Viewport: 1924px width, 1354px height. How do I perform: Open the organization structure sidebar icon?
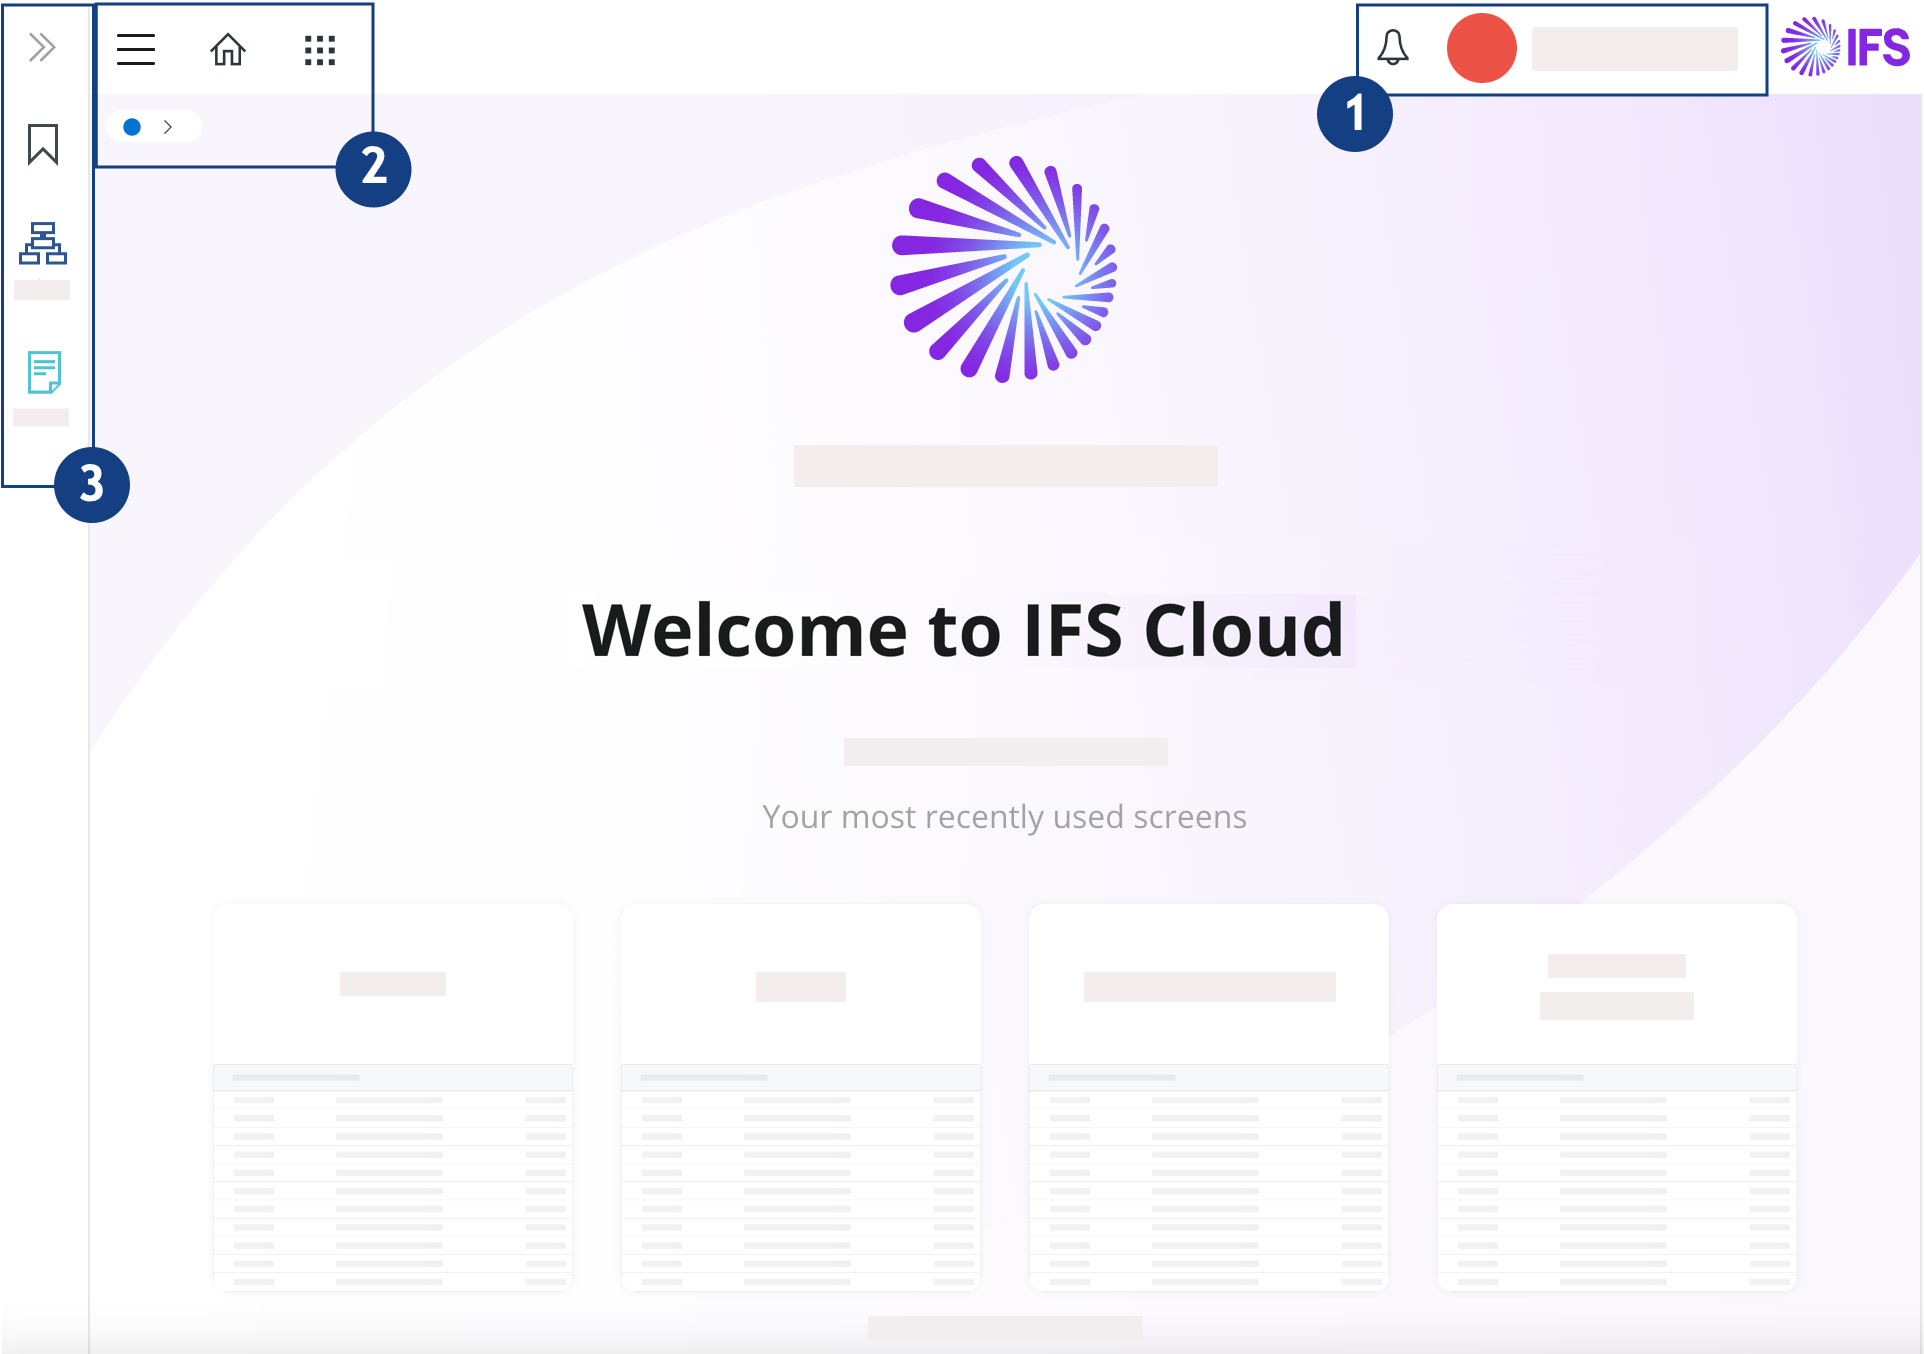point(43,243)
